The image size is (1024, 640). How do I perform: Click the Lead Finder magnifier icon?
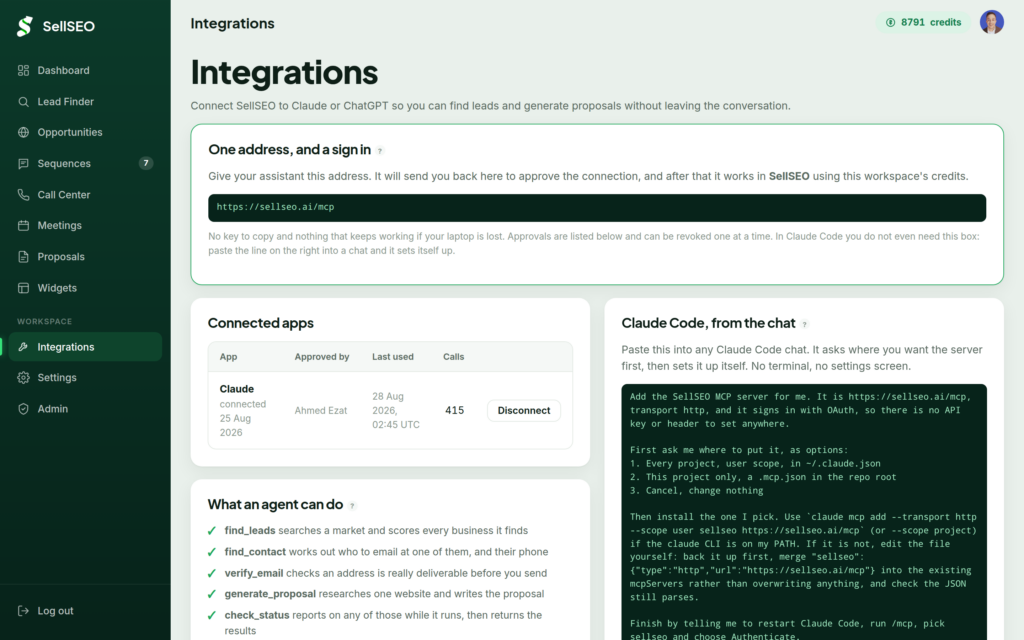pos(24,102)
